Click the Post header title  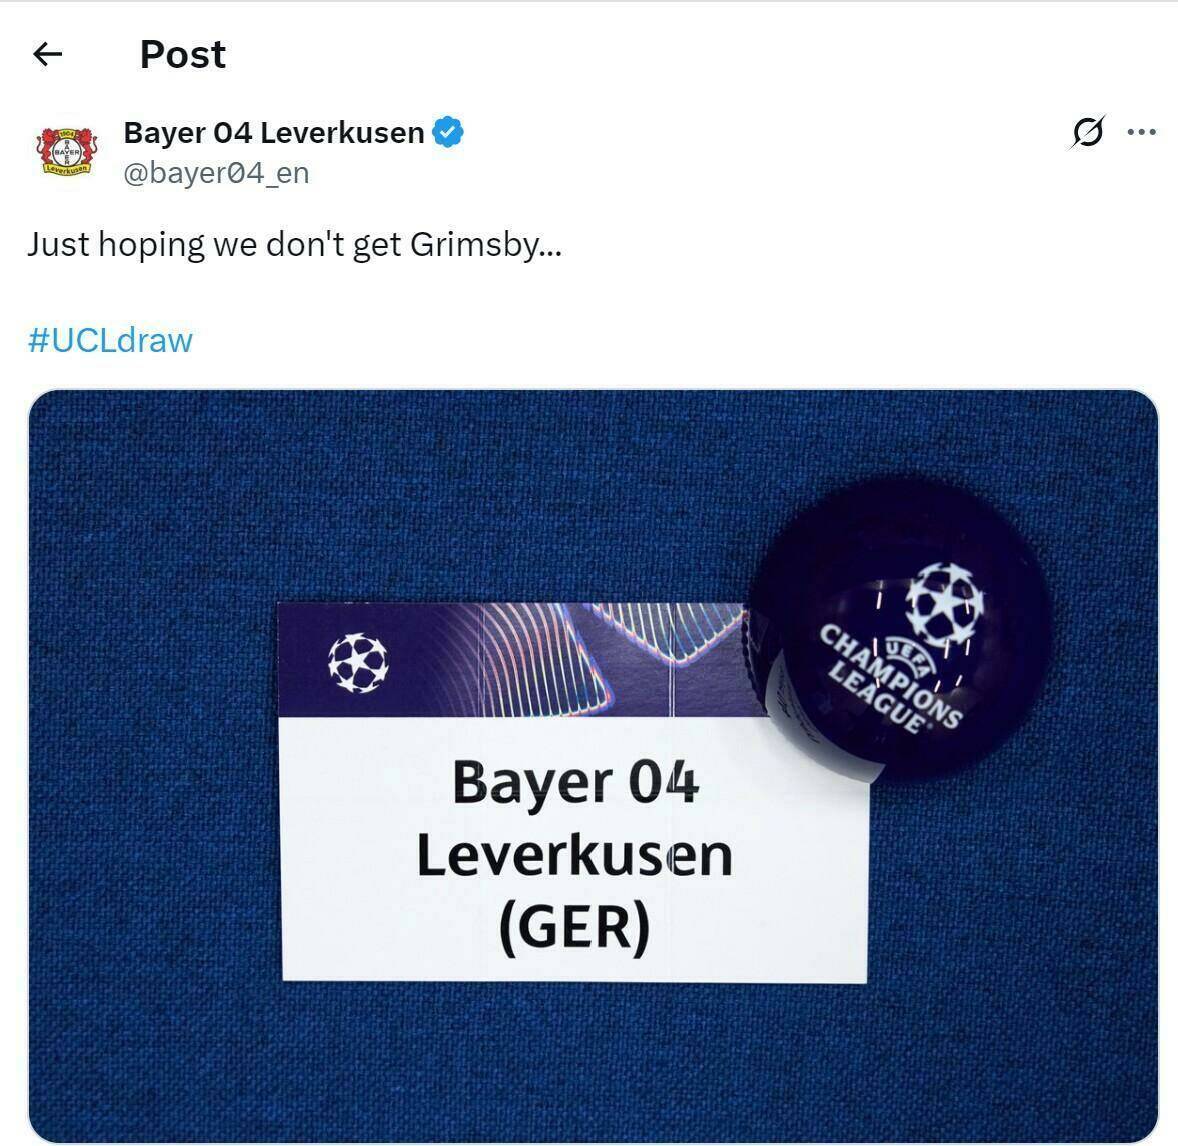(x=183, y=55)
